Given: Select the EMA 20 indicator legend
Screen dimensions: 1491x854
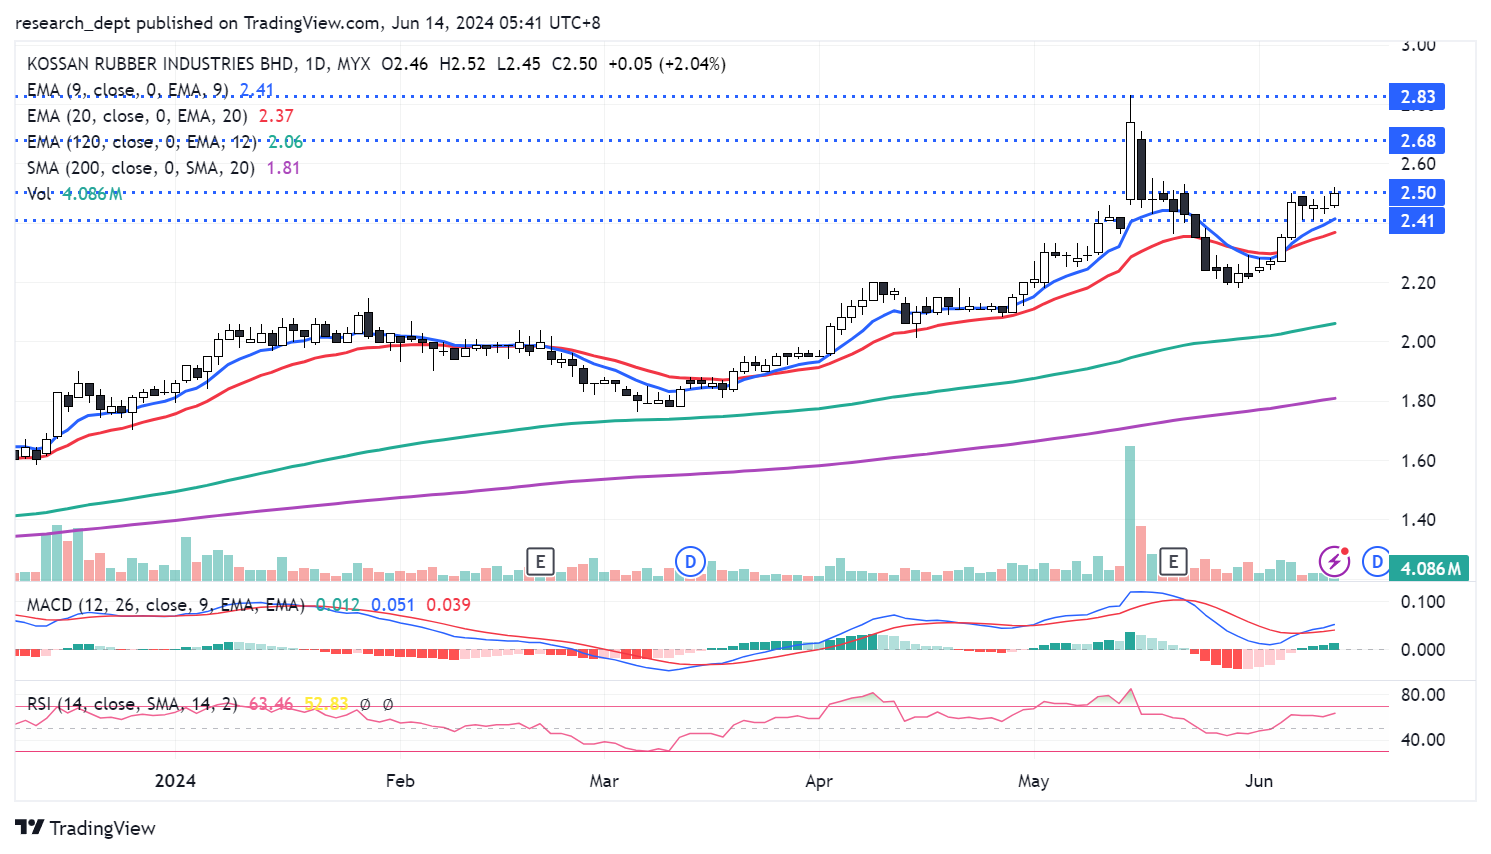Looking at the screenshot, I should click(x=137, y=116).
